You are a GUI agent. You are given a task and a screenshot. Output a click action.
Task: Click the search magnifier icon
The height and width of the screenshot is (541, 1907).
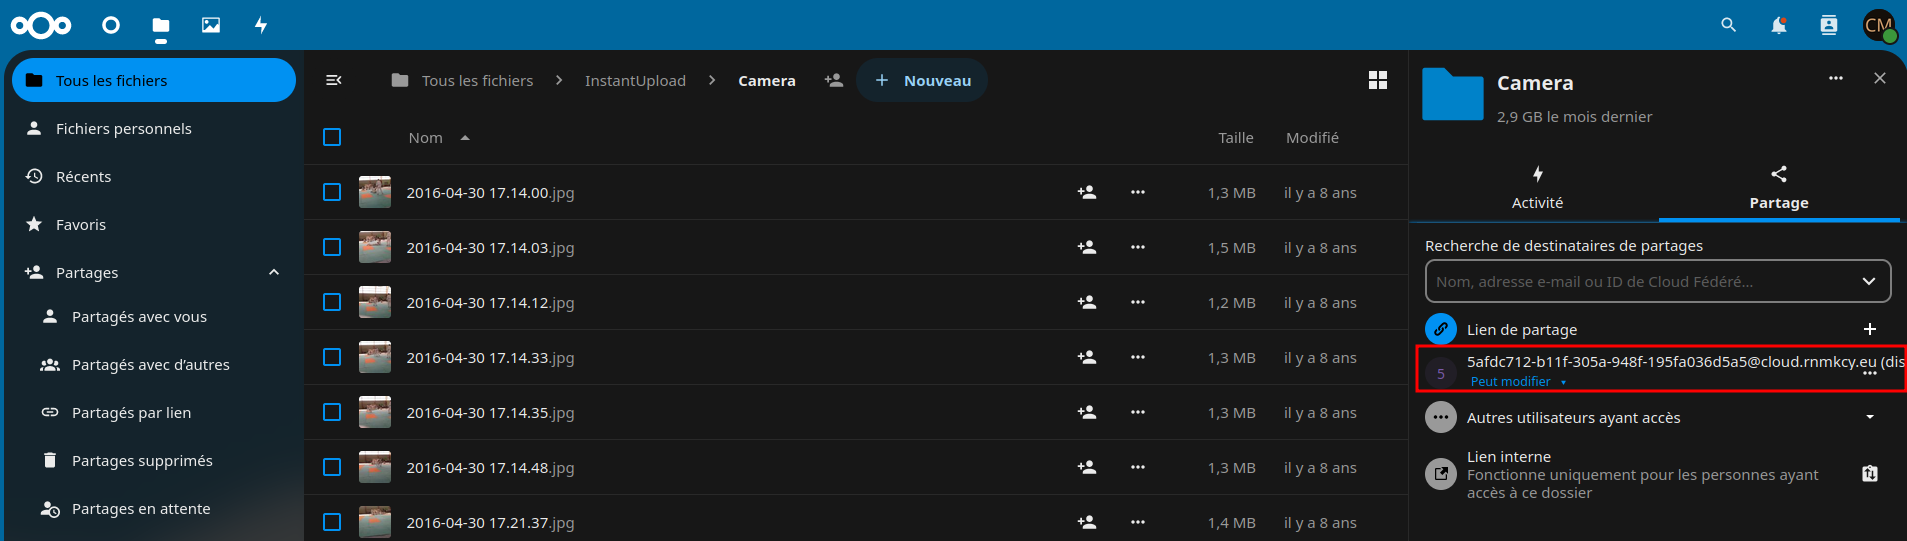(x=1728, y=25)
